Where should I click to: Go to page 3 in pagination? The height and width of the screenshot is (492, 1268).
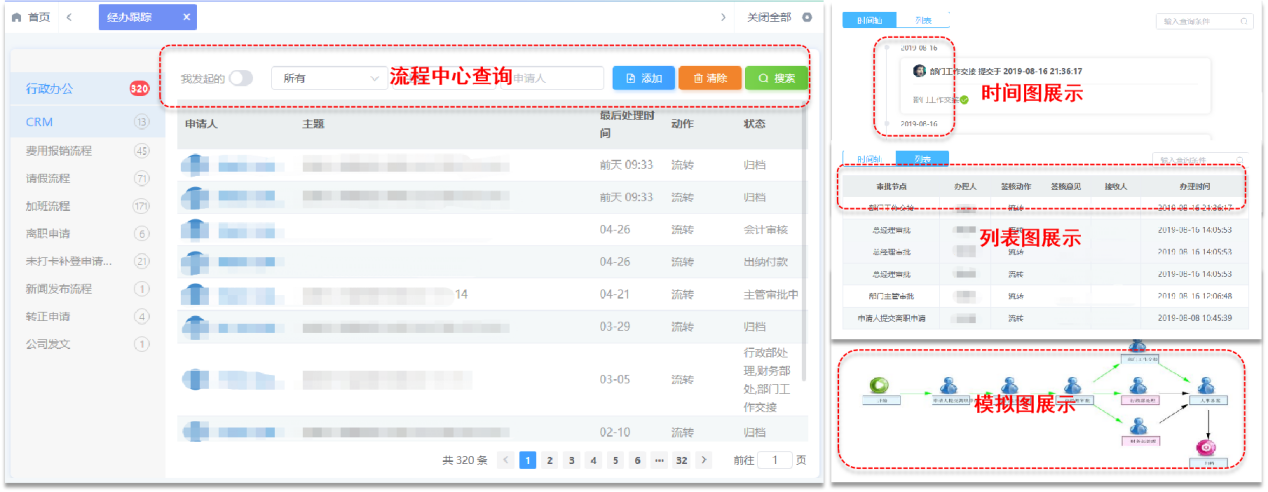[x=571, y=460]
